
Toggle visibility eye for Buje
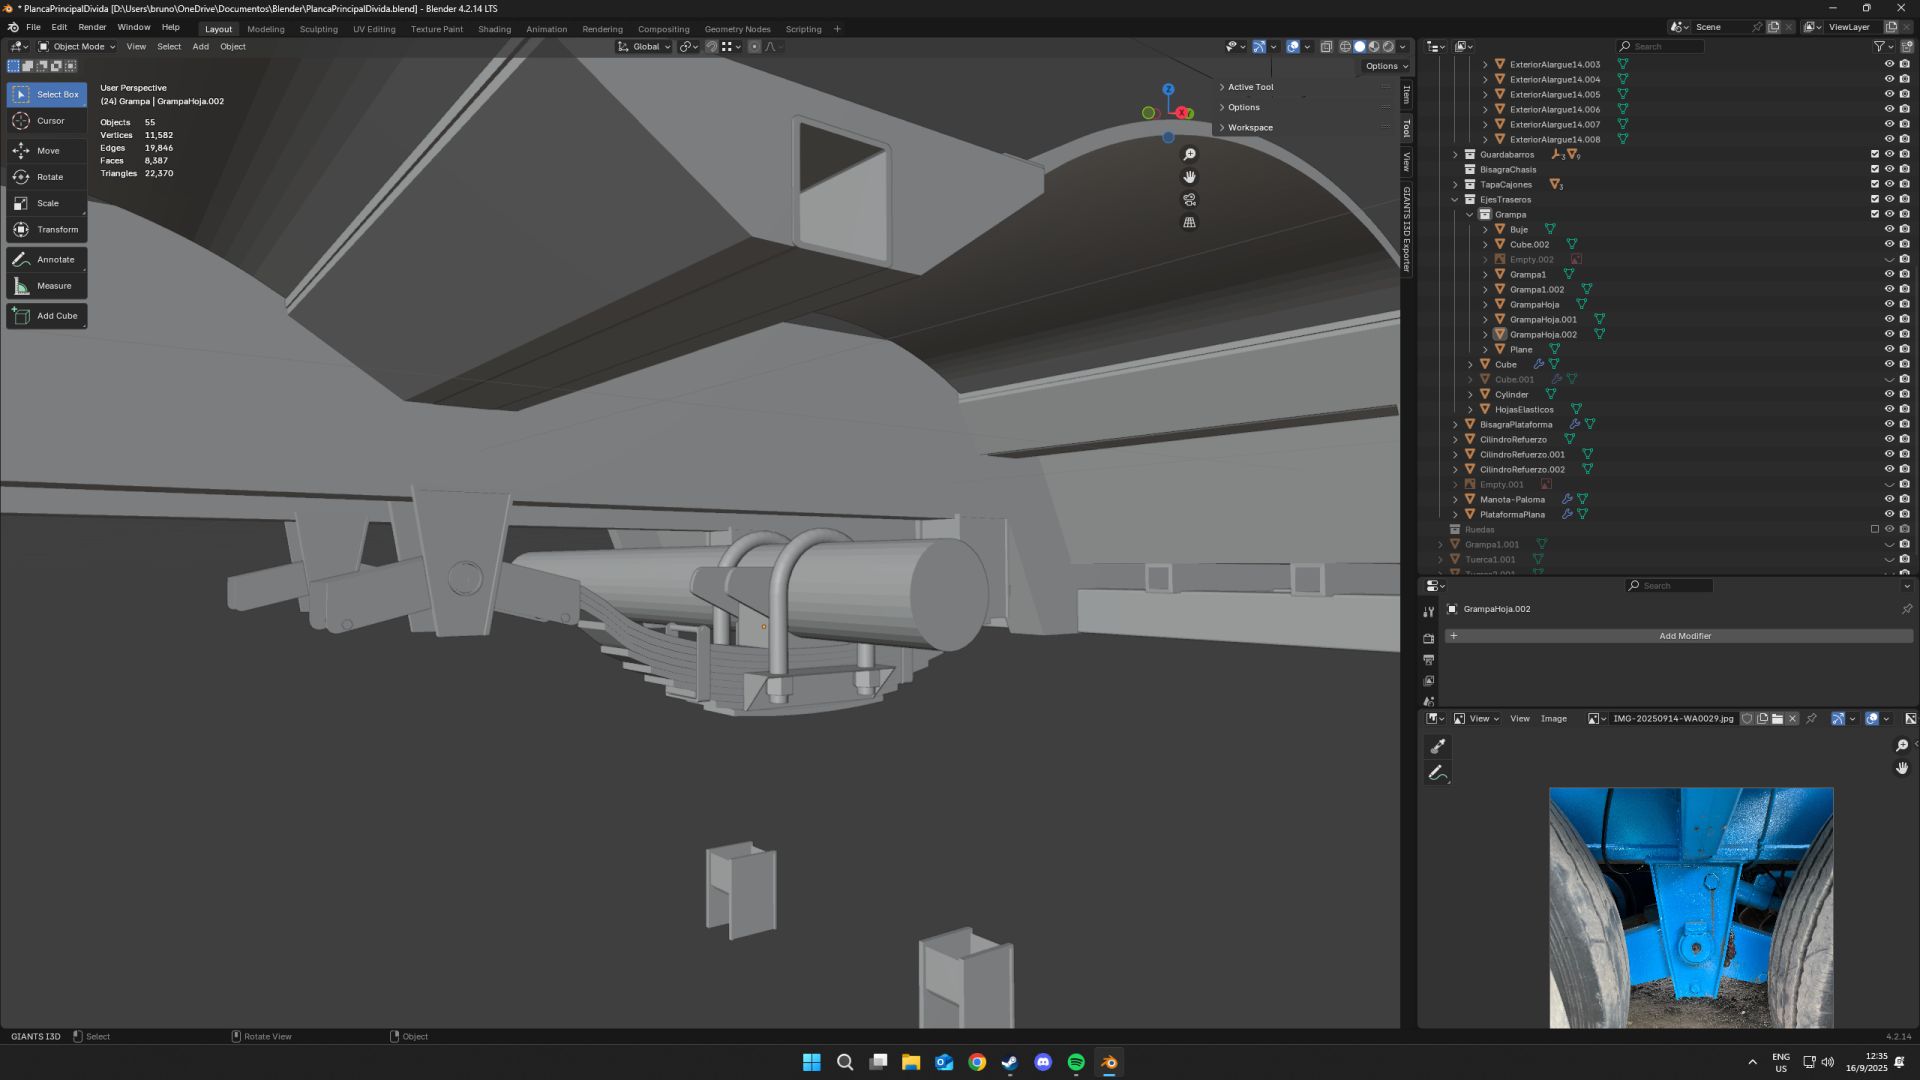[x=1890, y=229]
